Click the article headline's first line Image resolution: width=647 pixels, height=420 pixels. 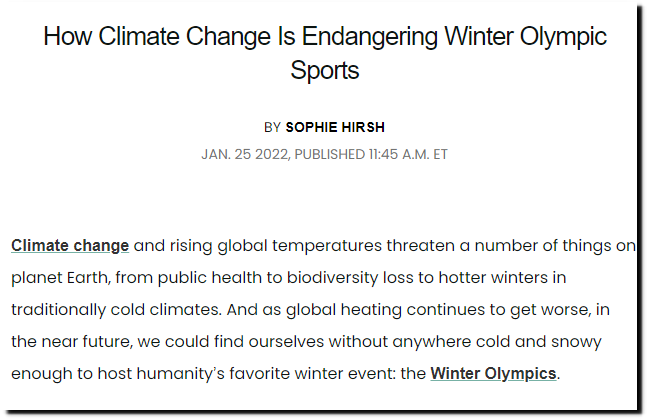pos(325,36)
